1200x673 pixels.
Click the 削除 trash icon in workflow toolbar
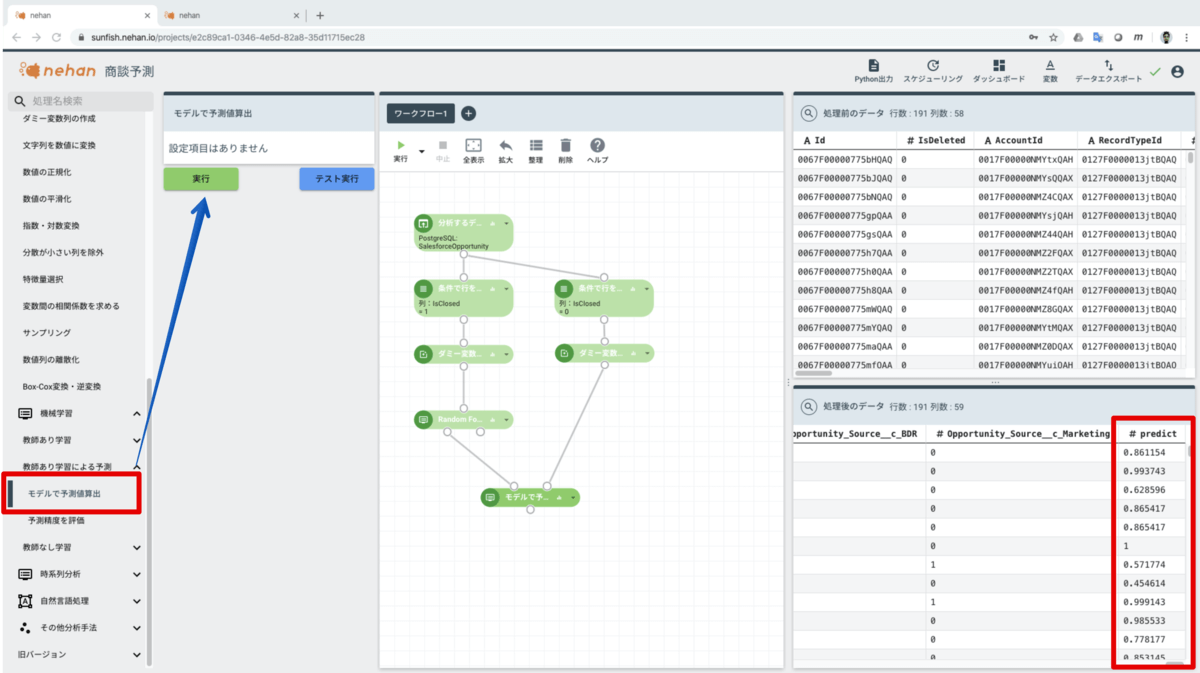pos(566,151)
